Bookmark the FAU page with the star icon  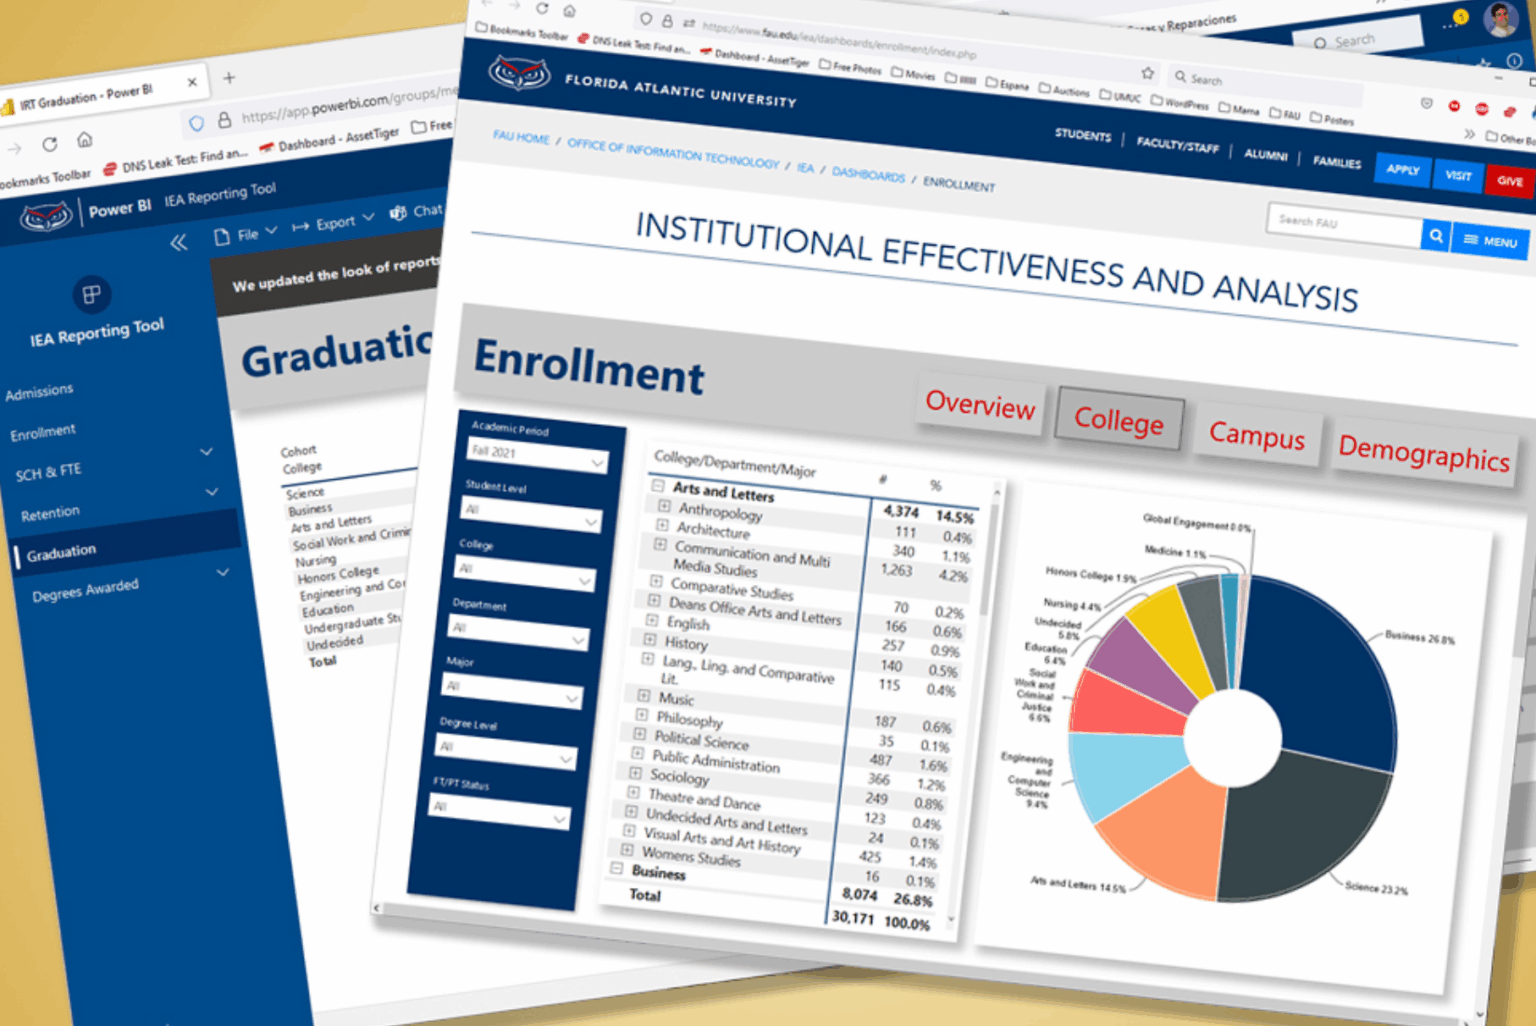tap(1147, 73)
